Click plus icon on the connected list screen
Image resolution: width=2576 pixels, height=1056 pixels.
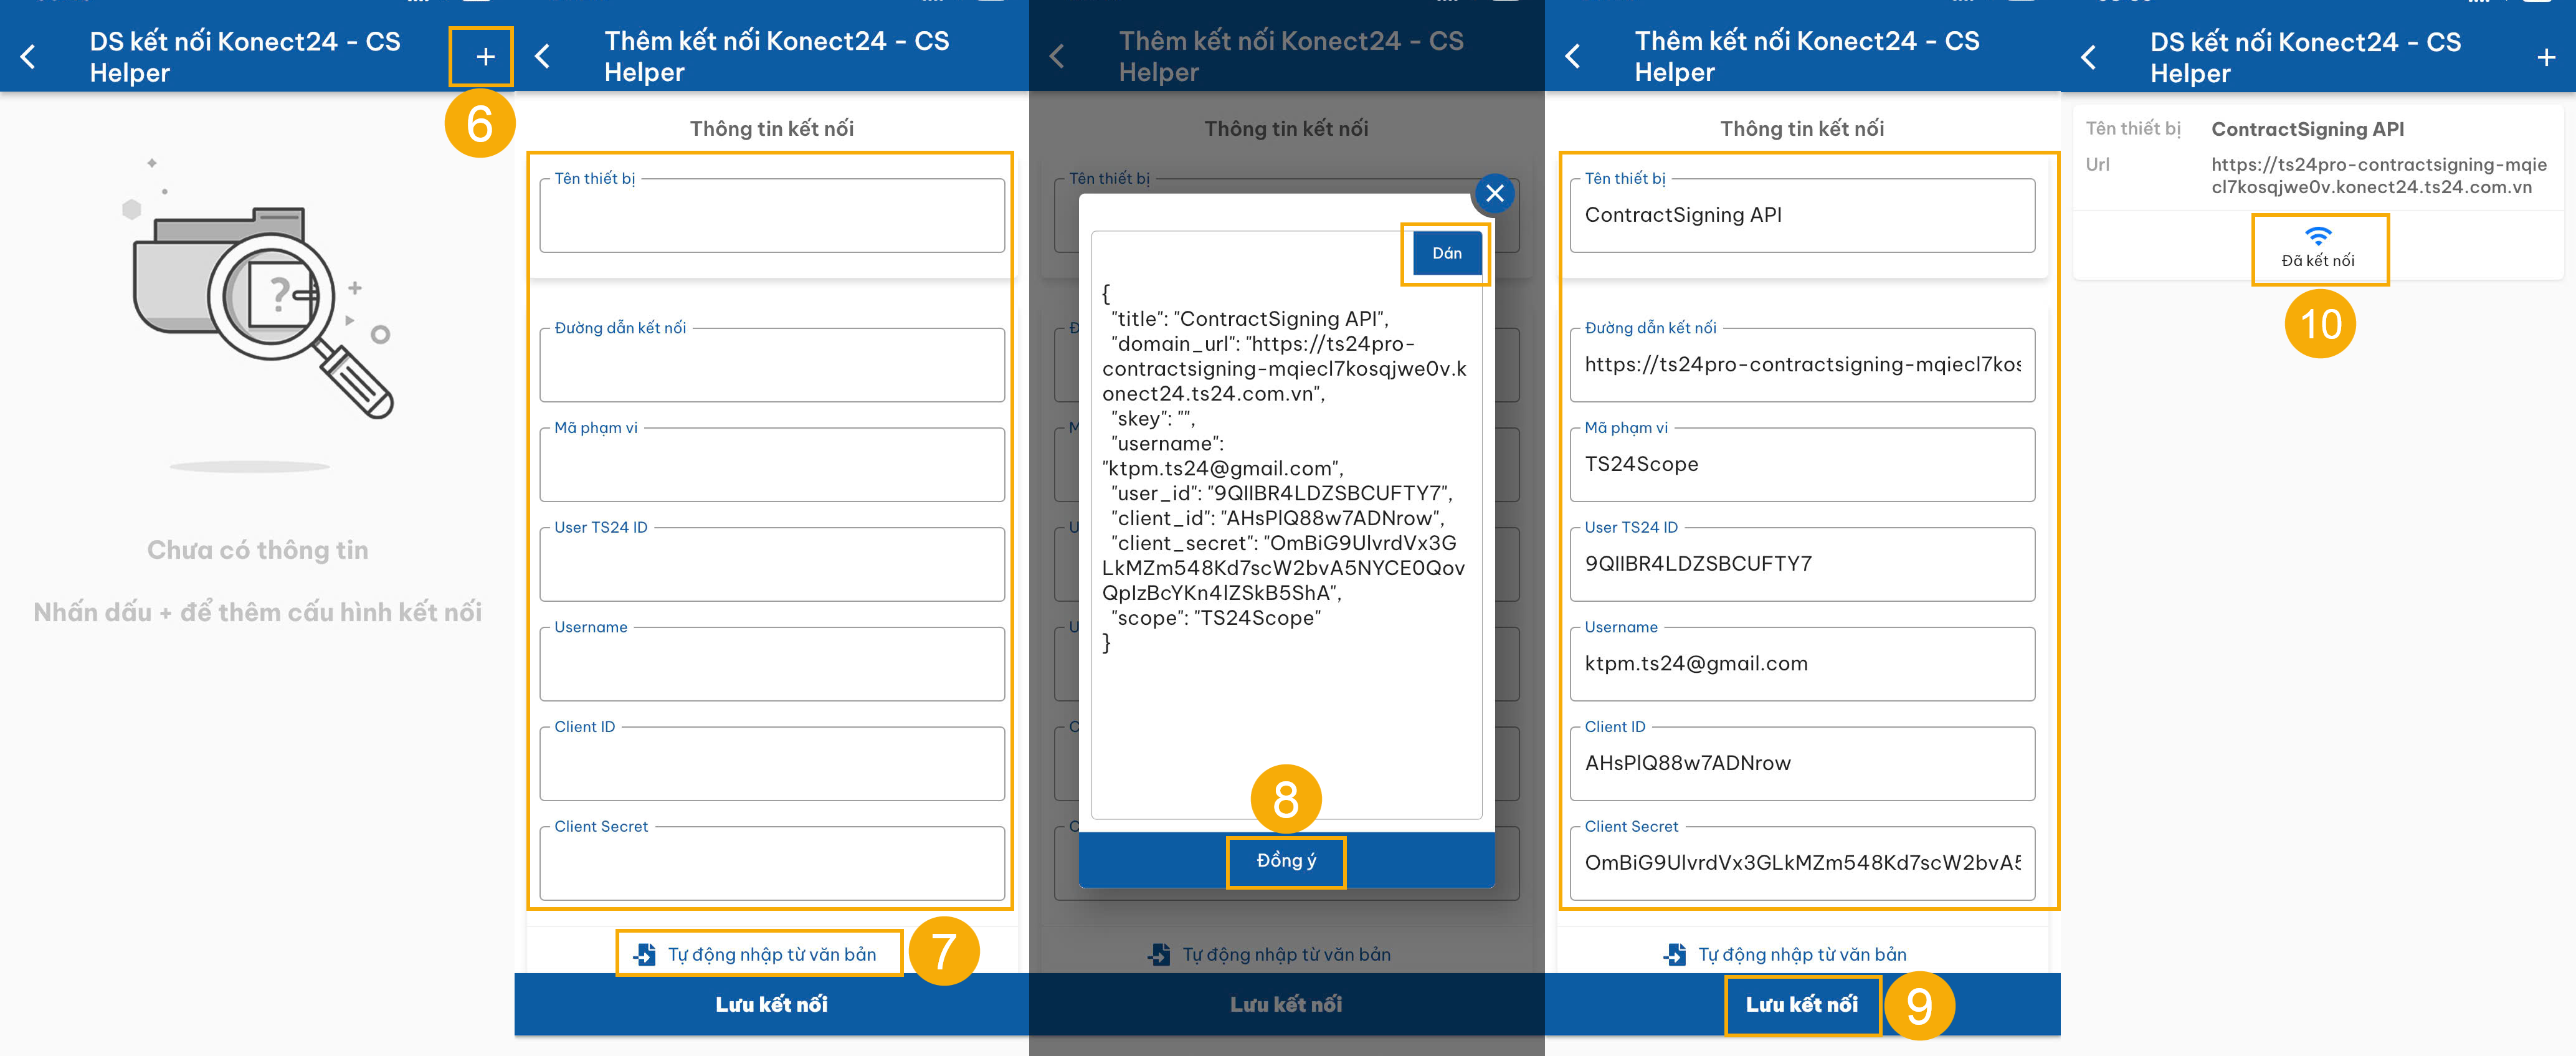tap(2545, 58)
